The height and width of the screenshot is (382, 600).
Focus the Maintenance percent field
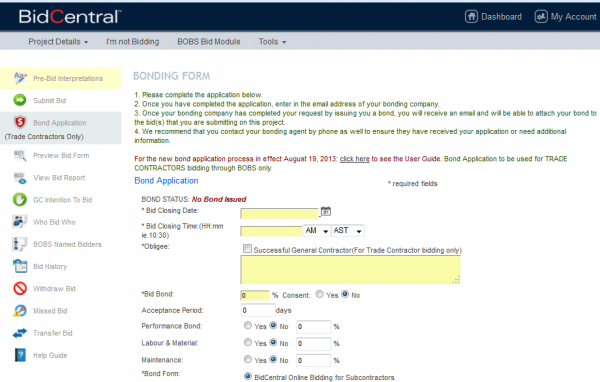click(x=313, y=360)
